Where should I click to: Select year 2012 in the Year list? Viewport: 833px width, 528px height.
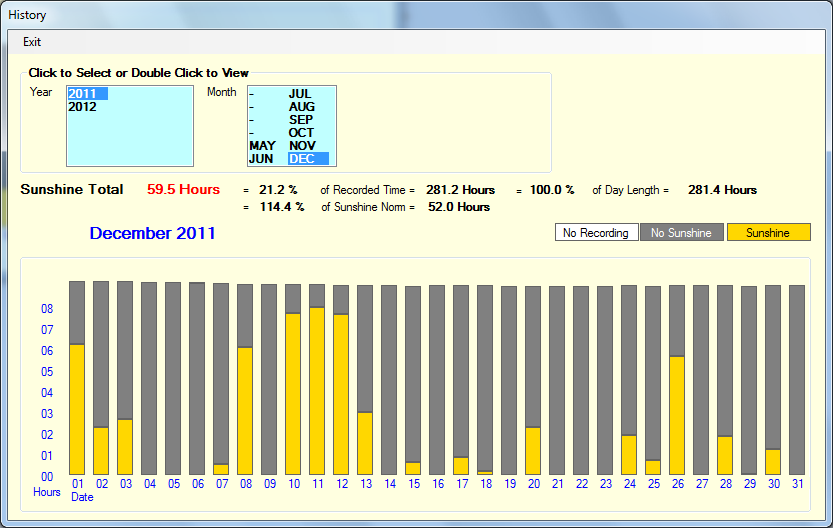[x=82, y=107]
